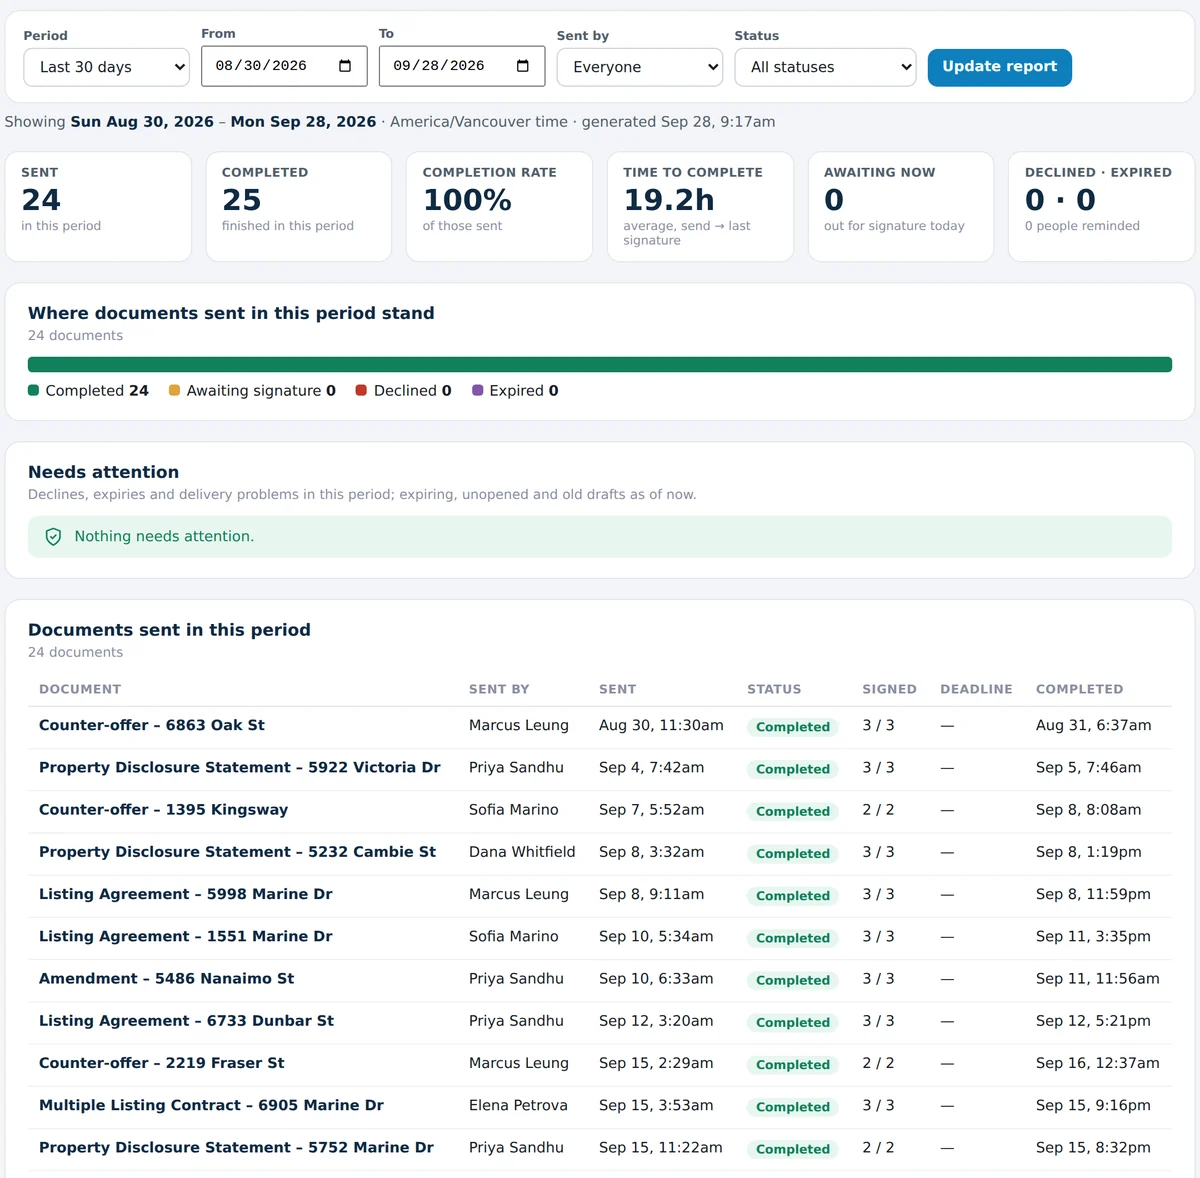This screenshot has width=1200, height=1178.
Task: Click Completed badge for 6733 Dunbar St row
Action: [793, 1022]
